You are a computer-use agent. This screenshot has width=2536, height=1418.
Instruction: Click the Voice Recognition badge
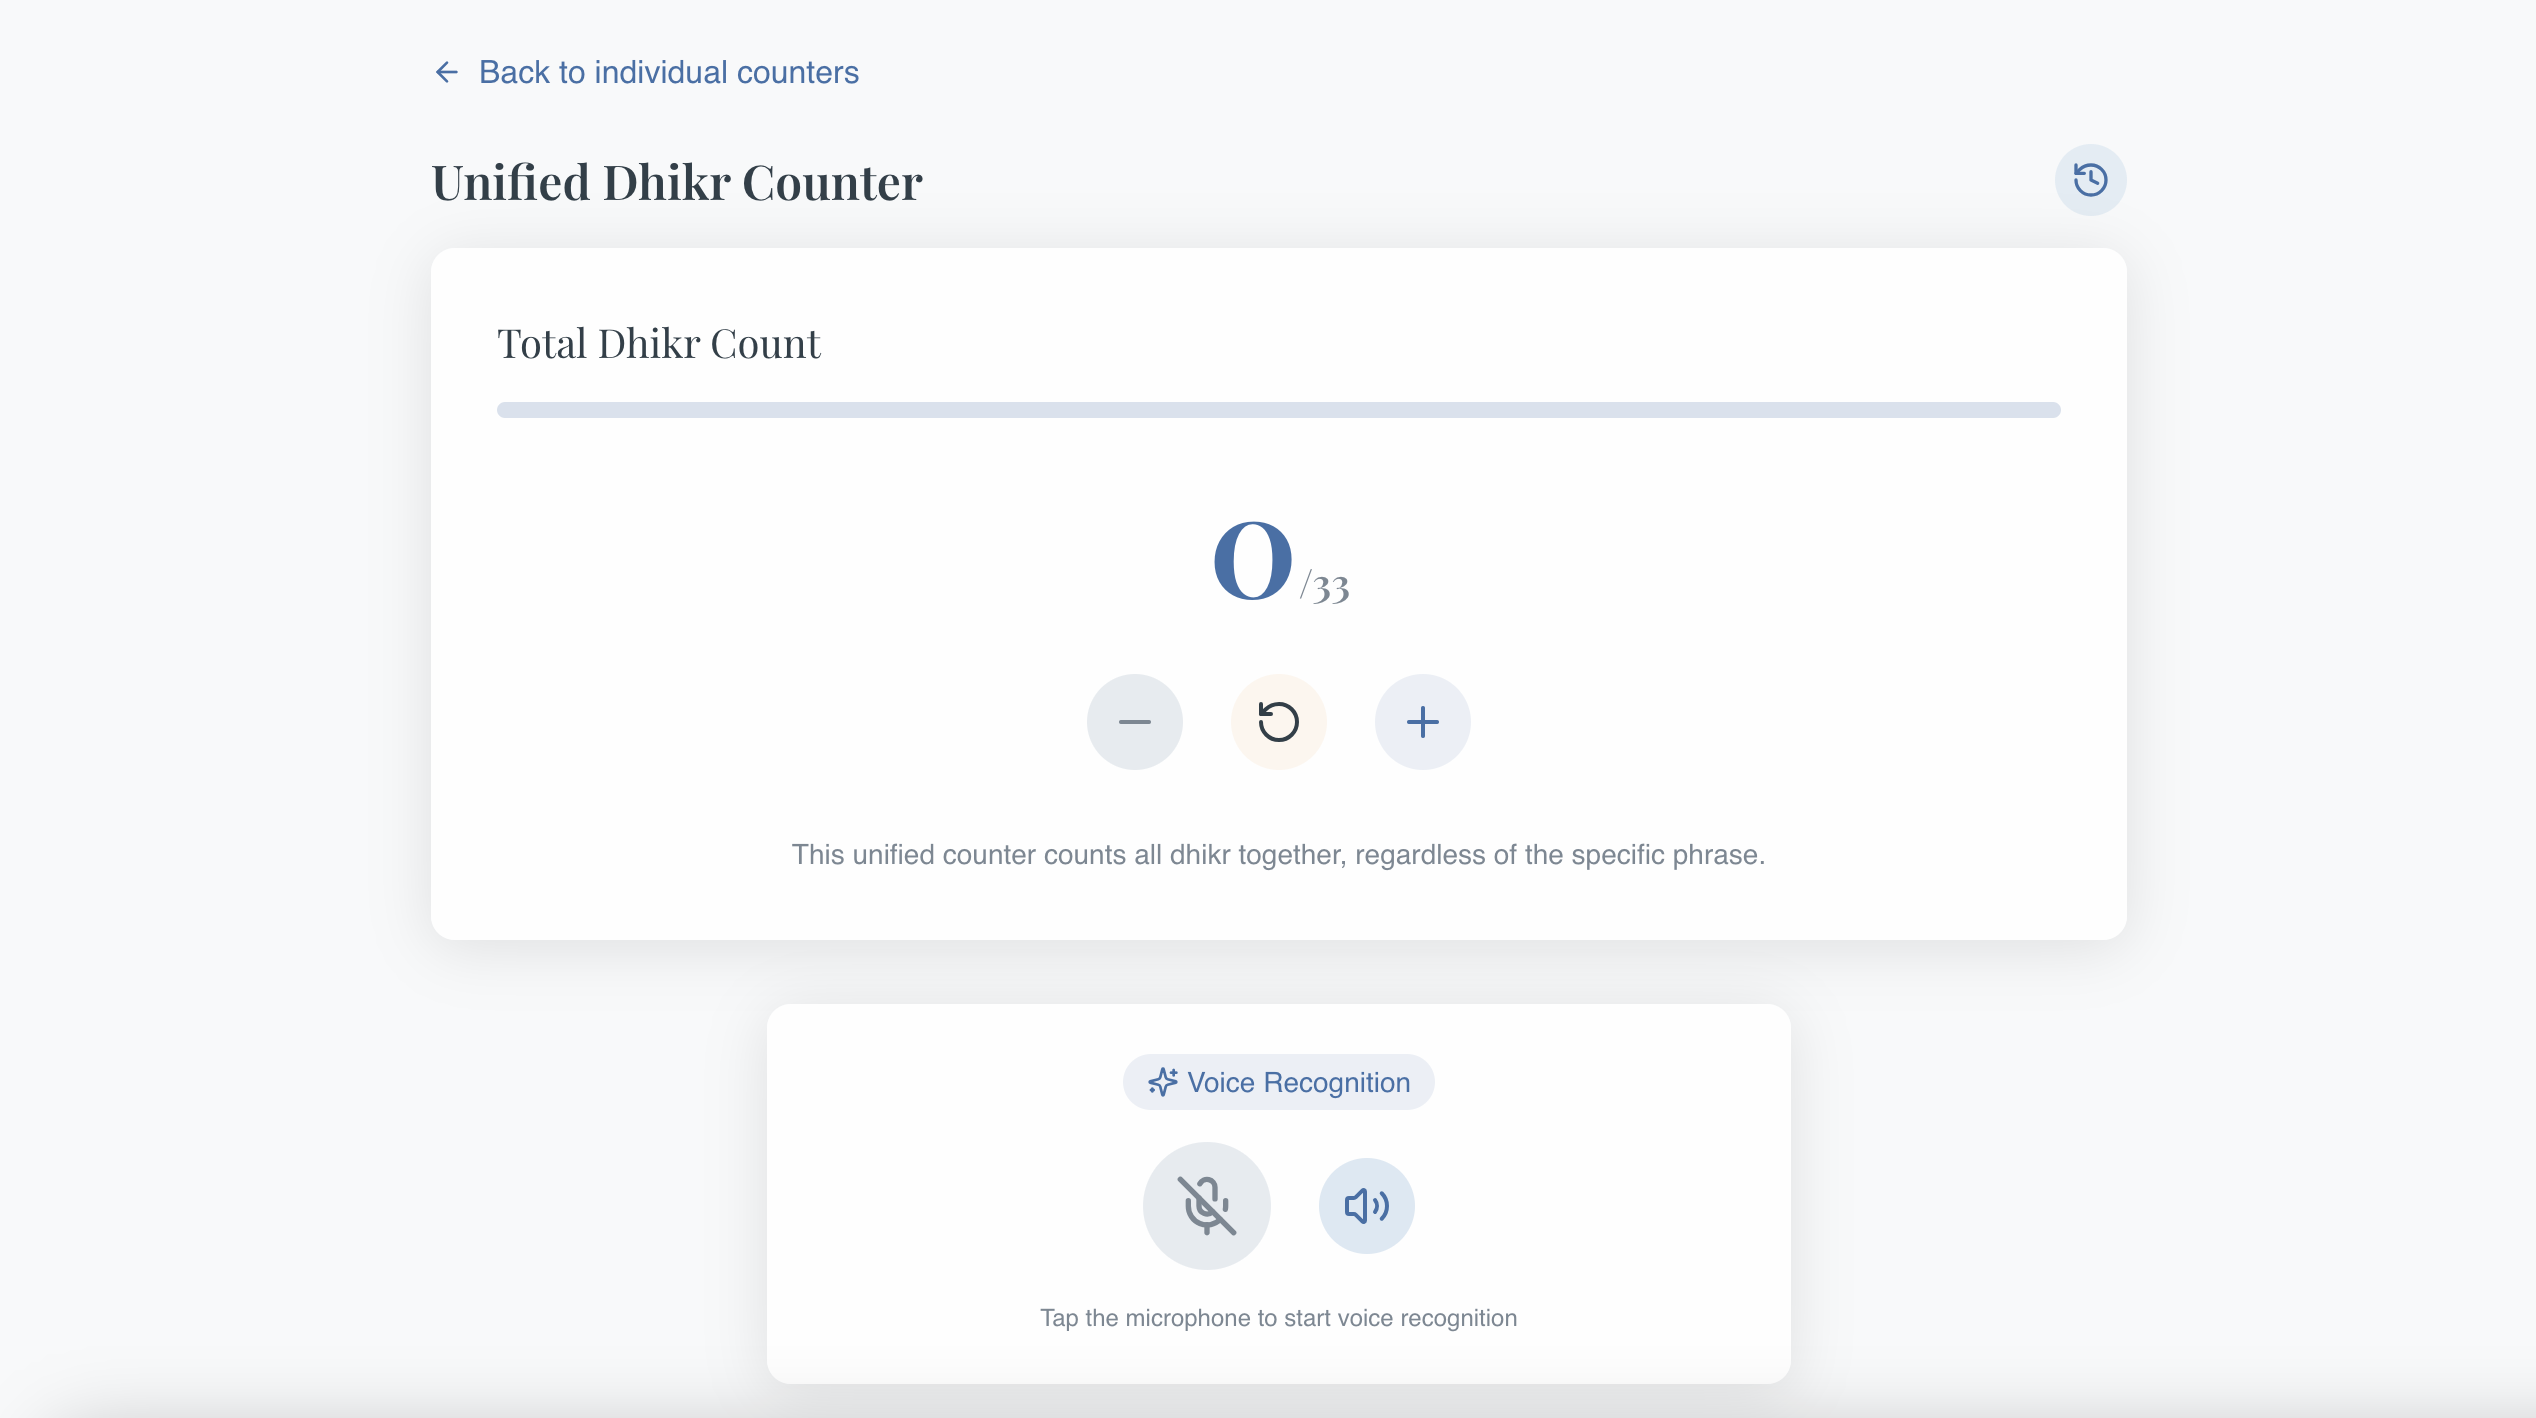1279,1082
